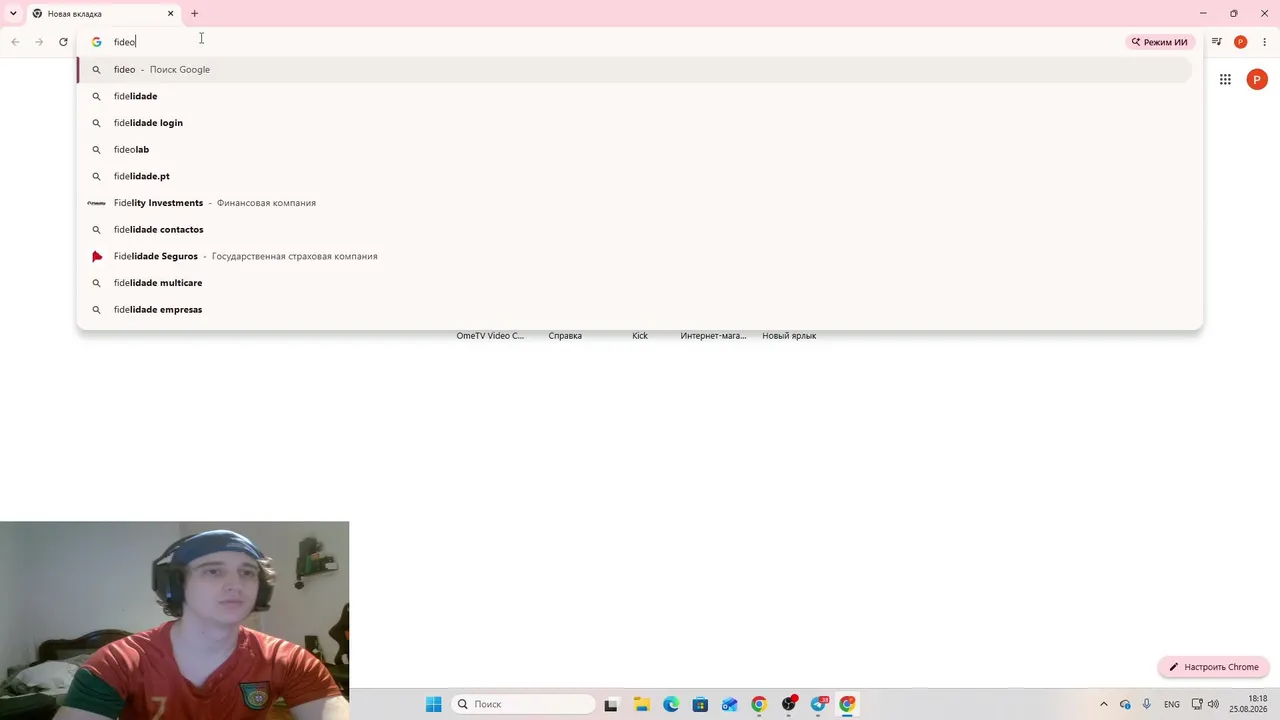Open the media controls icon in toolbar
1280x720 pixels.
[1217, 42]
